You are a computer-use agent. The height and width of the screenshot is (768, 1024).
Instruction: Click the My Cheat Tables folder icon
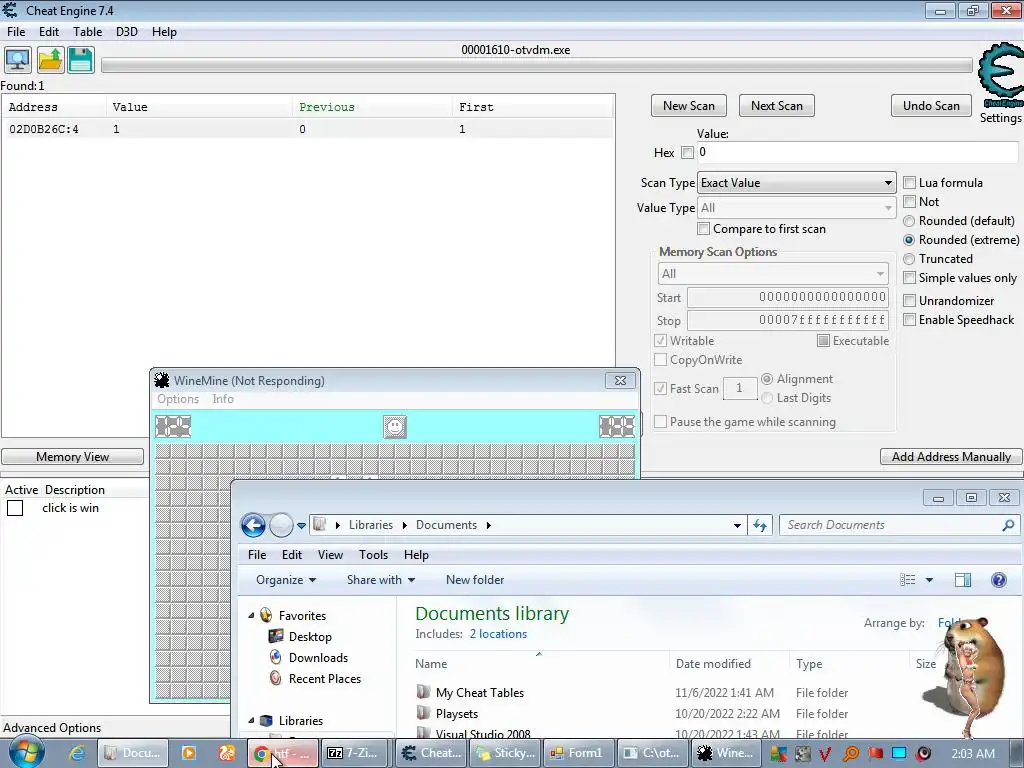coord(424,692)
